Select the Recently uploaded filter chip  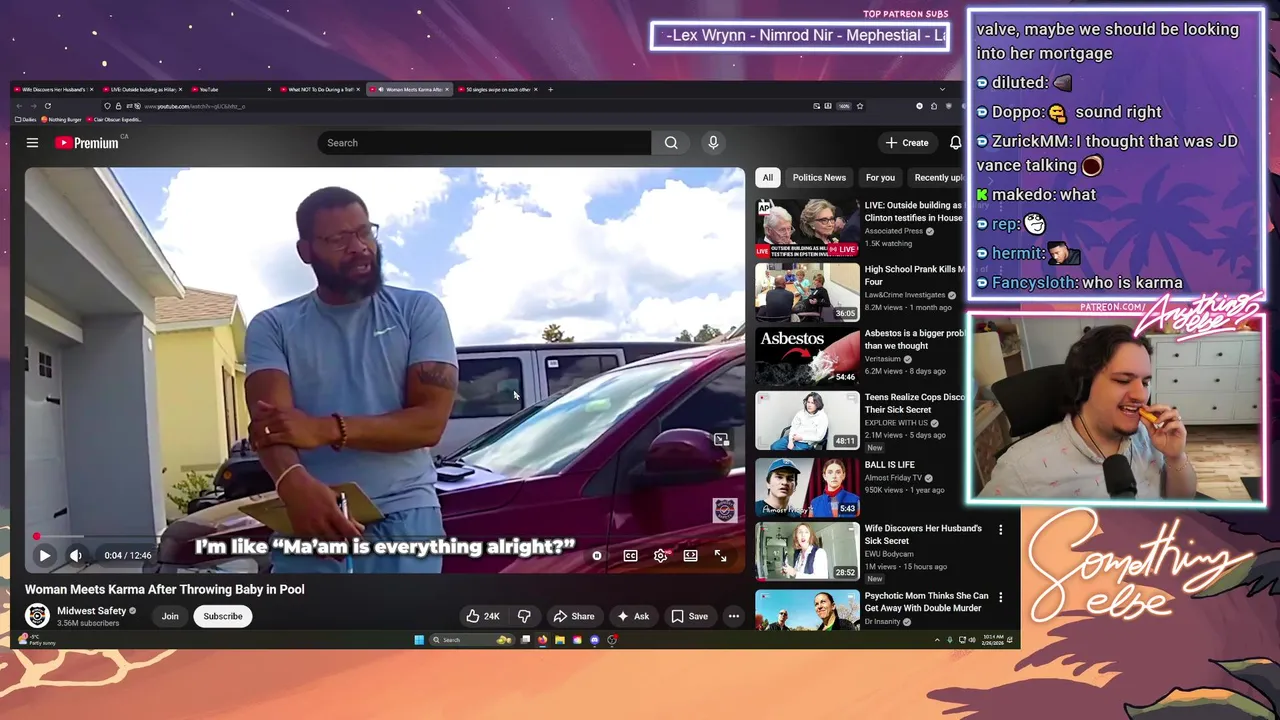click(x=937, y=178)
